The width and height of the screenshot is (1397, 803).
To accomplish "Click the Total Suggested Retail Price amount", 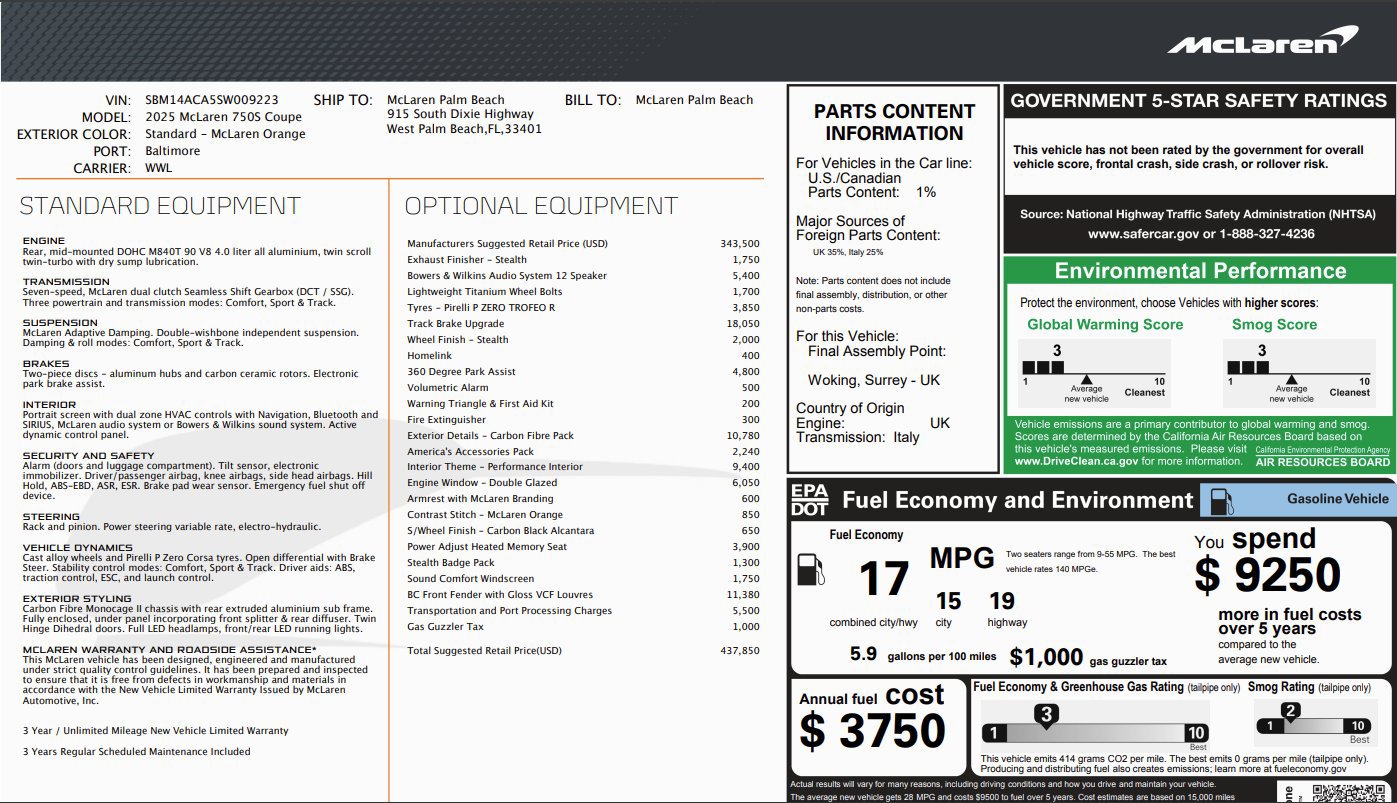I will [740, 650].
